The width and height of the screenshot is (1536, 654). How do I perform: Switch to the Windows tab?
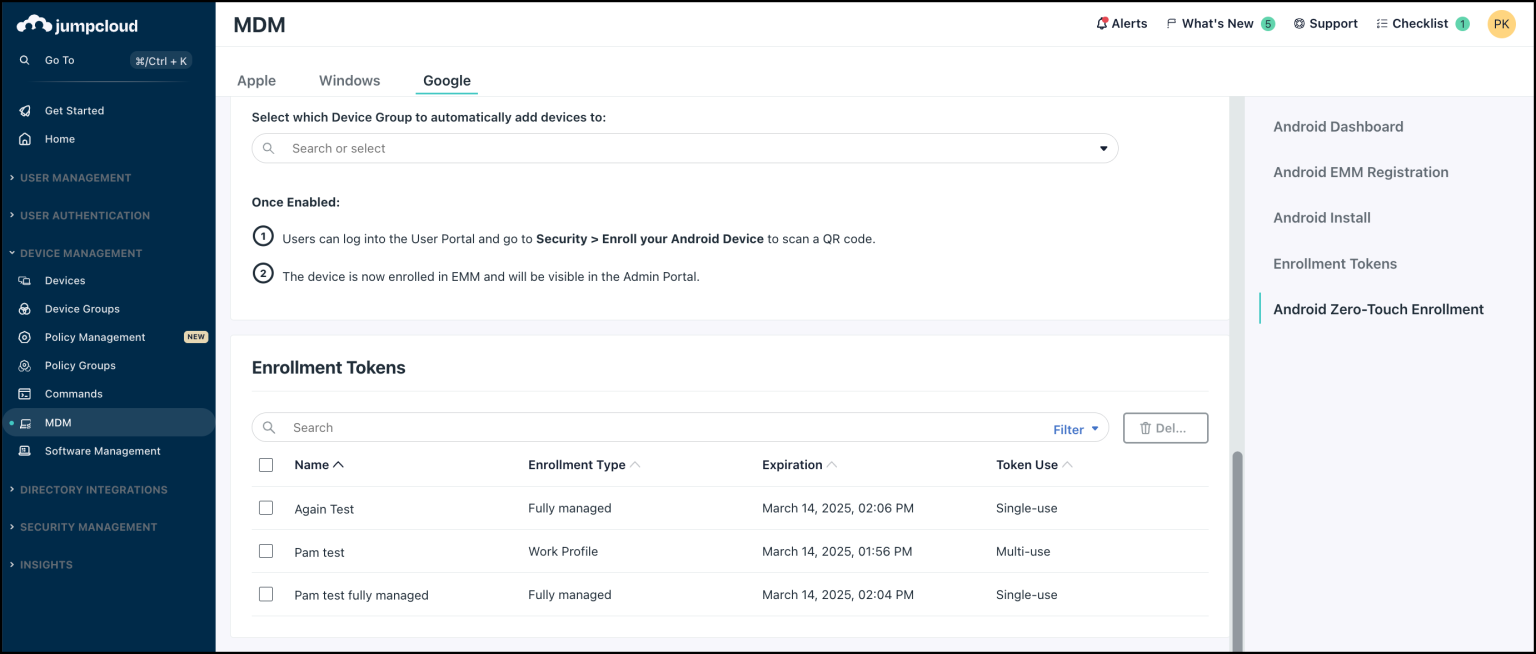pyautogui.click(x=349, y=80)
